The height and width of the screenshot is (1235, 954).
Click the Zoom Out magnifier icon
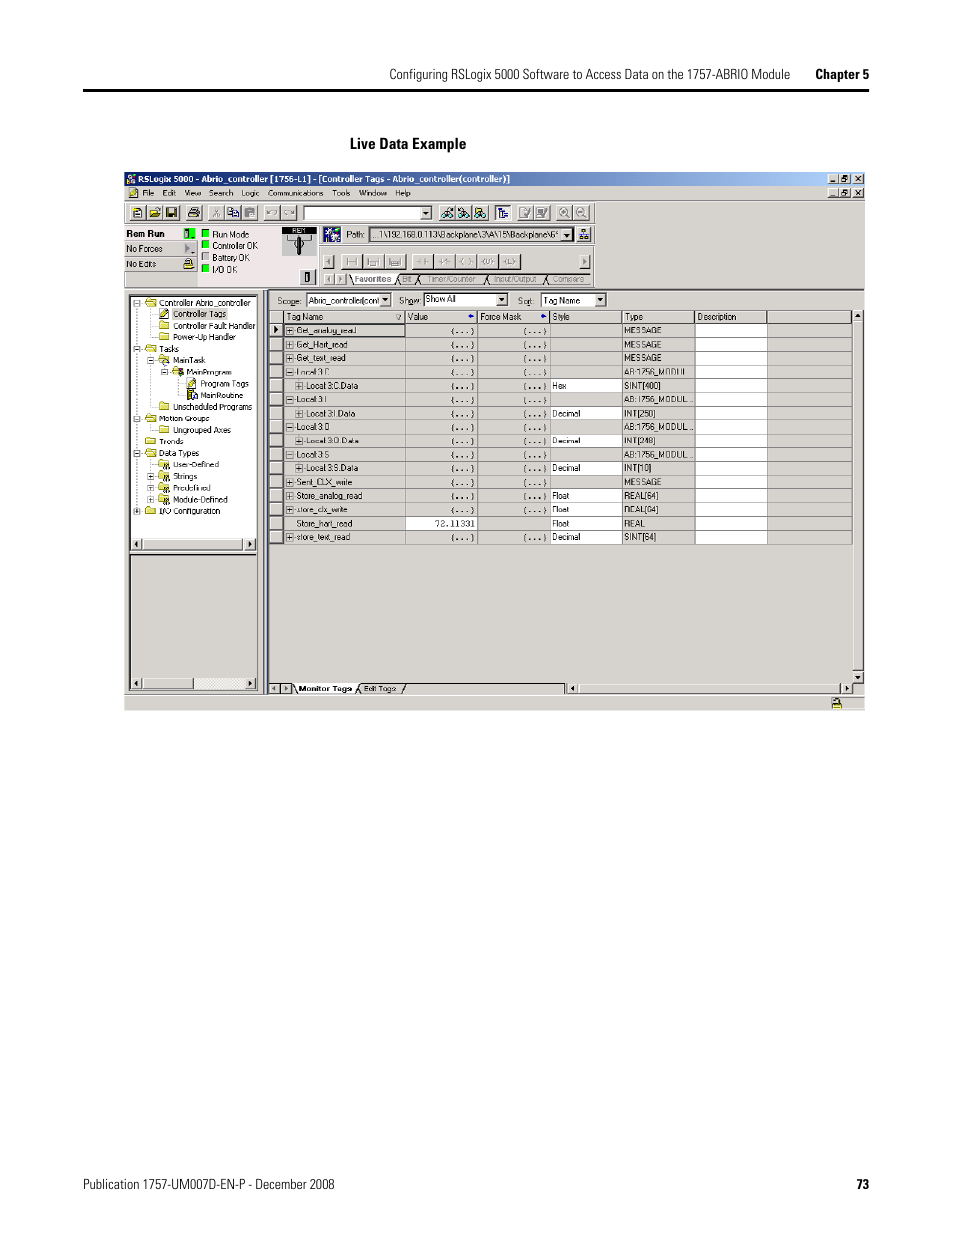pos(581,213)
